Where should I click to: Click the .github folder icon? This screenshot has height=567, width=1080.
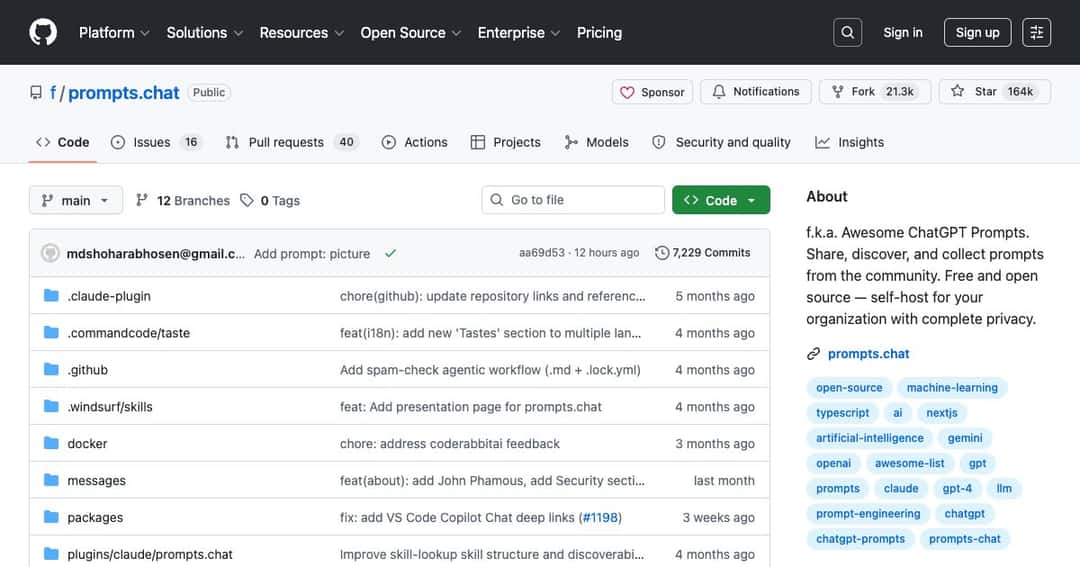pos(51,369)
